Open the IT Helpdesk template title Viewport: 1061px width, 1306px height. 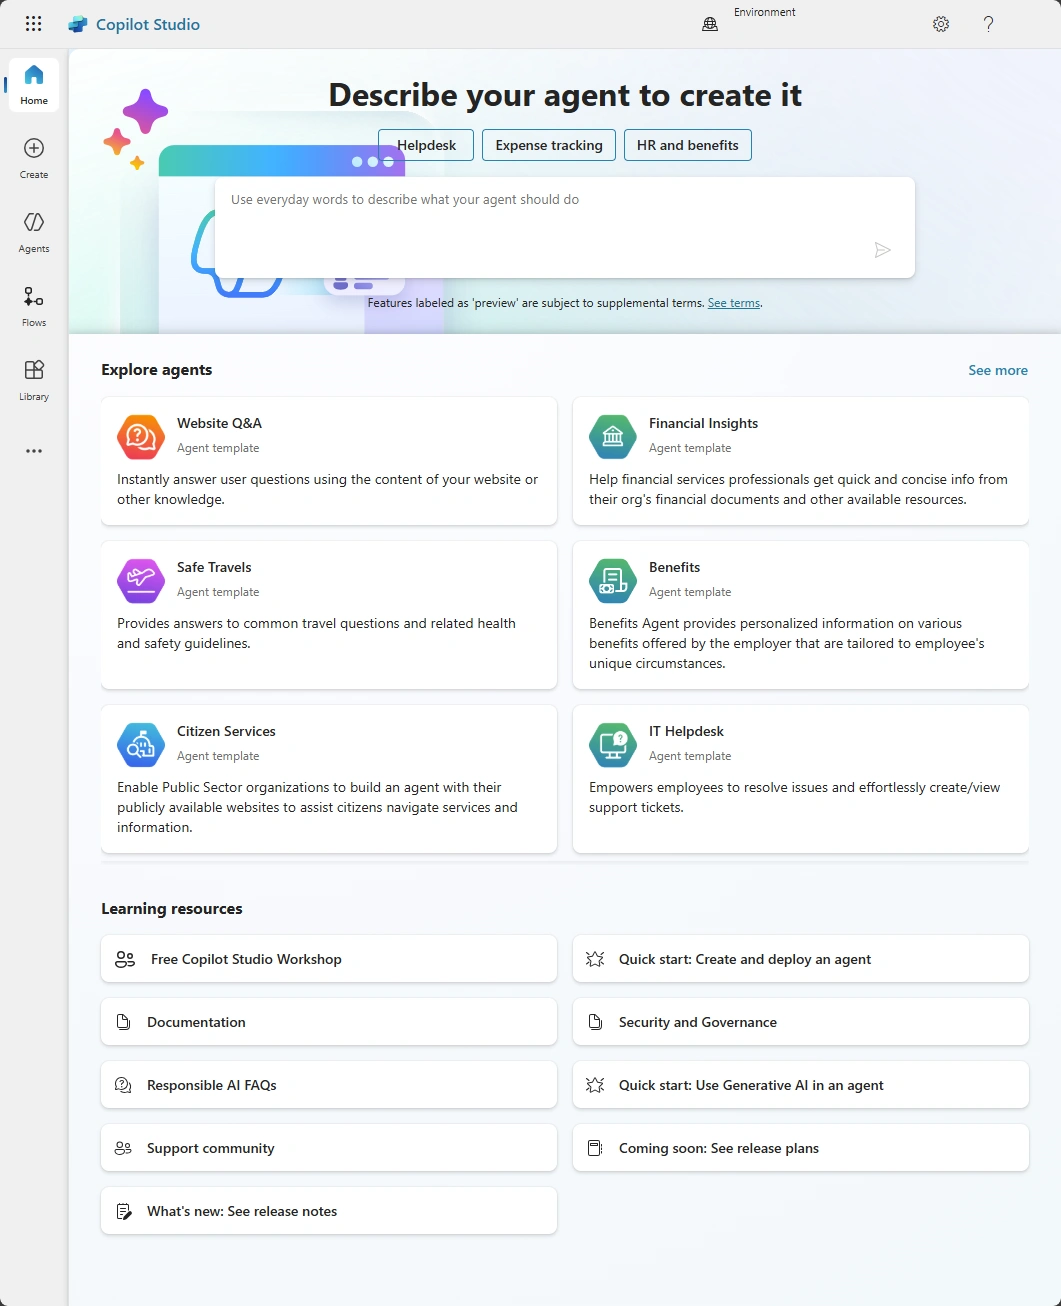coord(686,731)
